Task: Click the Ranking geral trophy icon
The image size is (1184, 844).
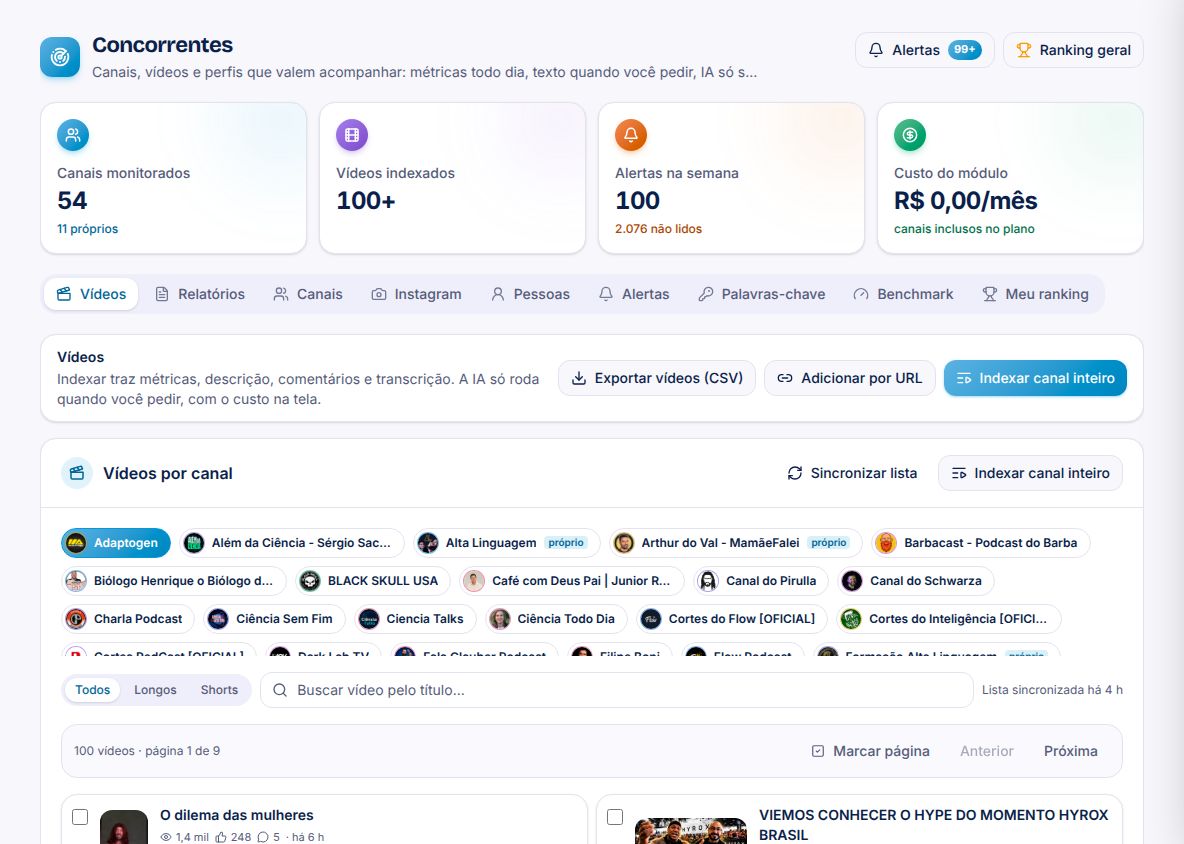Action: (x=1023, y=50)
